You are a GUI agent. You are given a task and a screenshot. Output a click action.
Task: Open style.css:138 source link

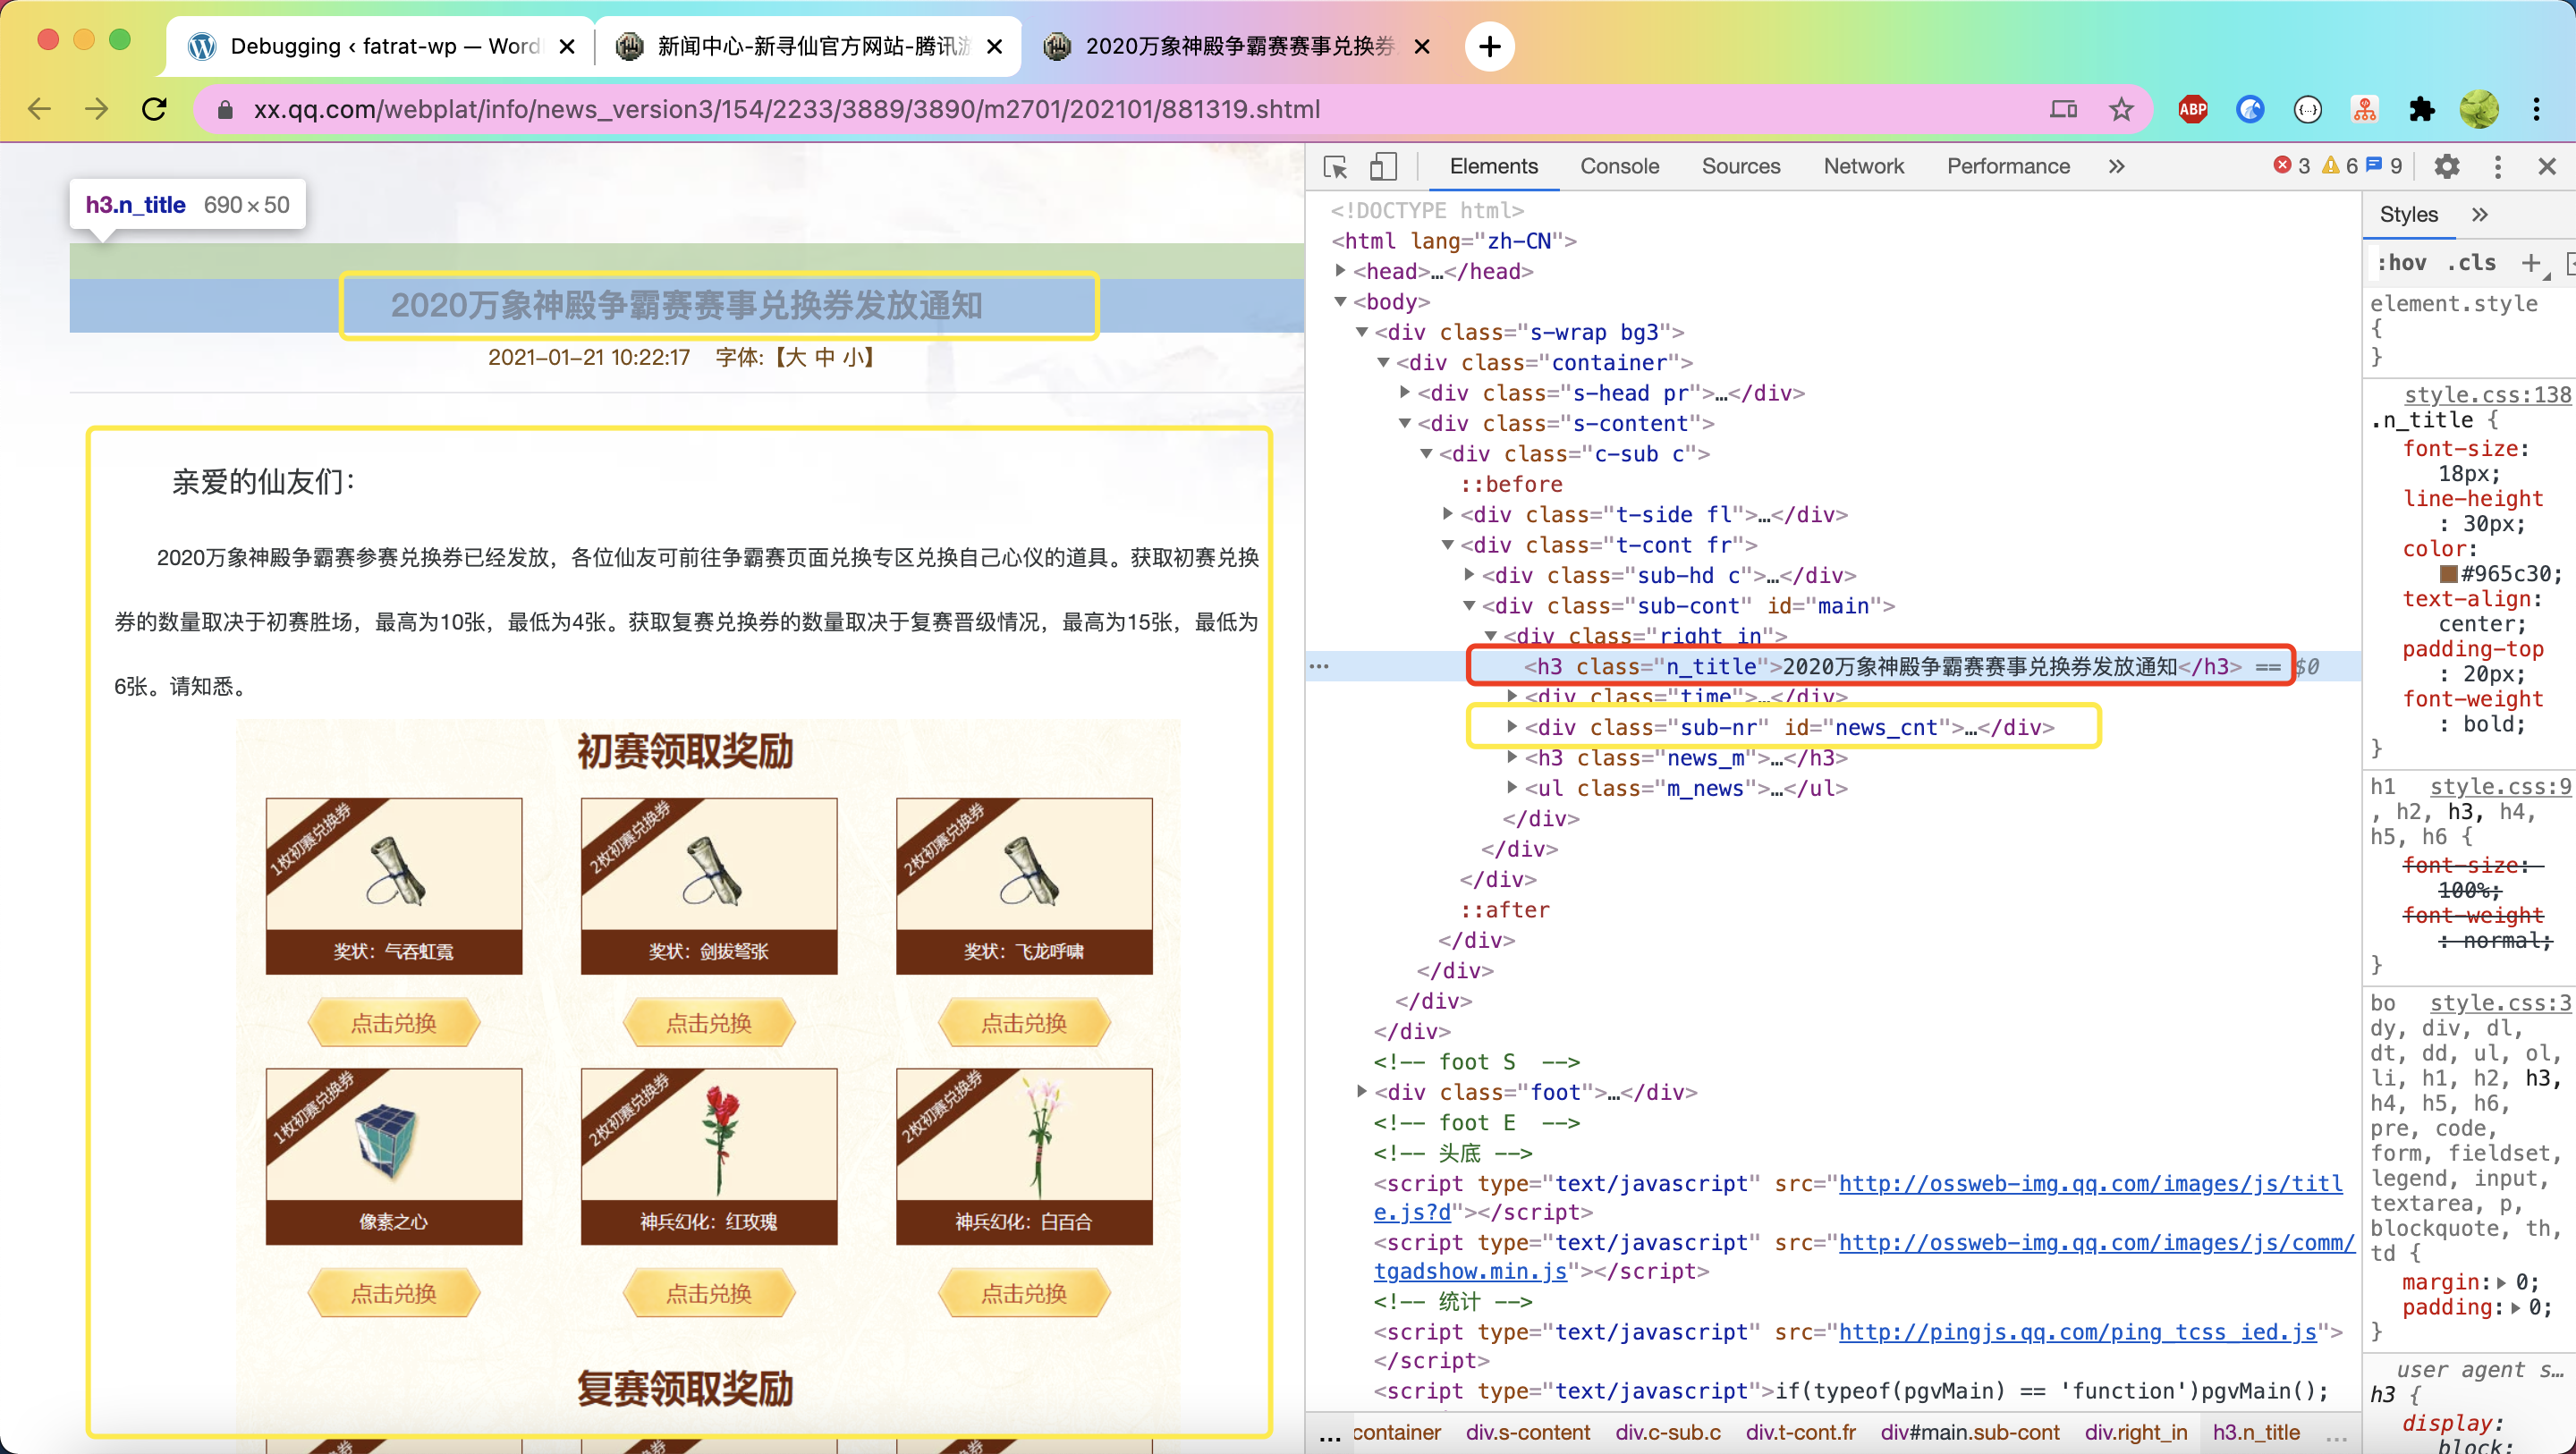[2487, 394]
